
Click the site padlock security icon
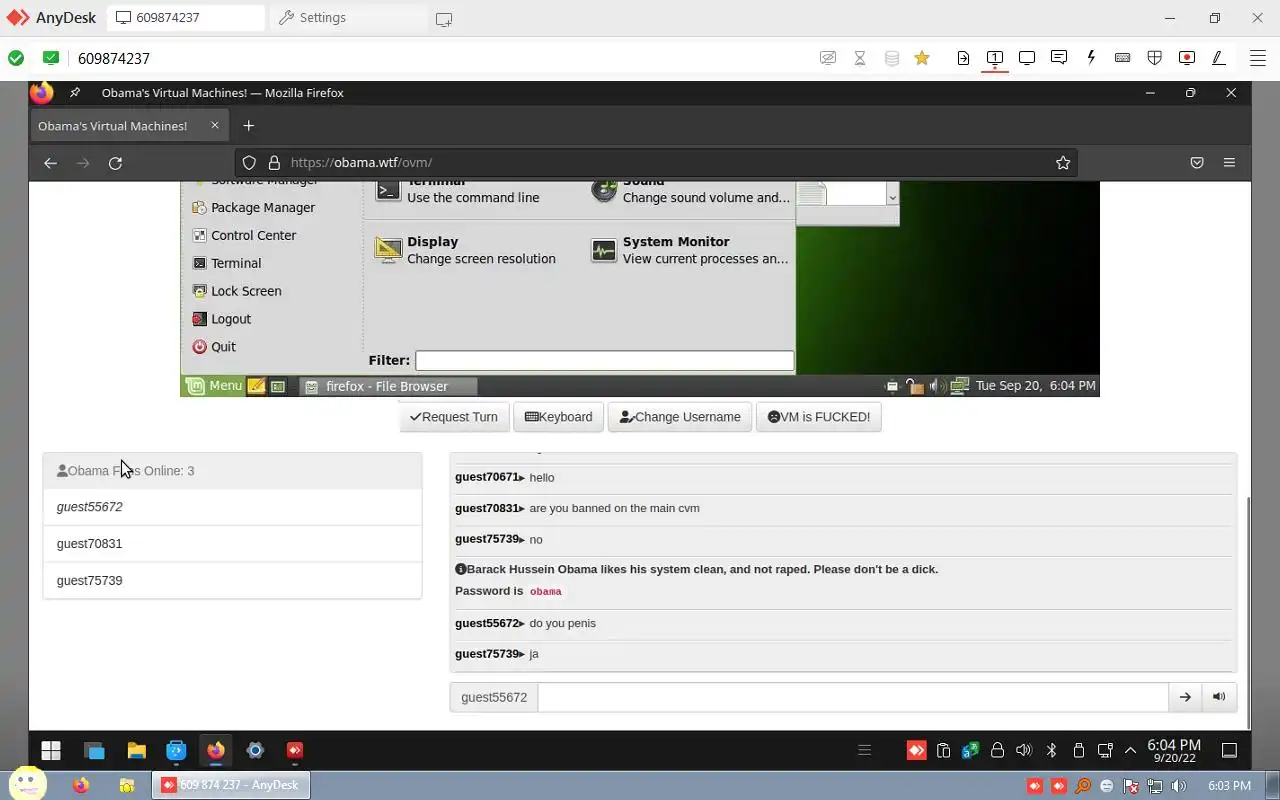(x=273, y=162)
